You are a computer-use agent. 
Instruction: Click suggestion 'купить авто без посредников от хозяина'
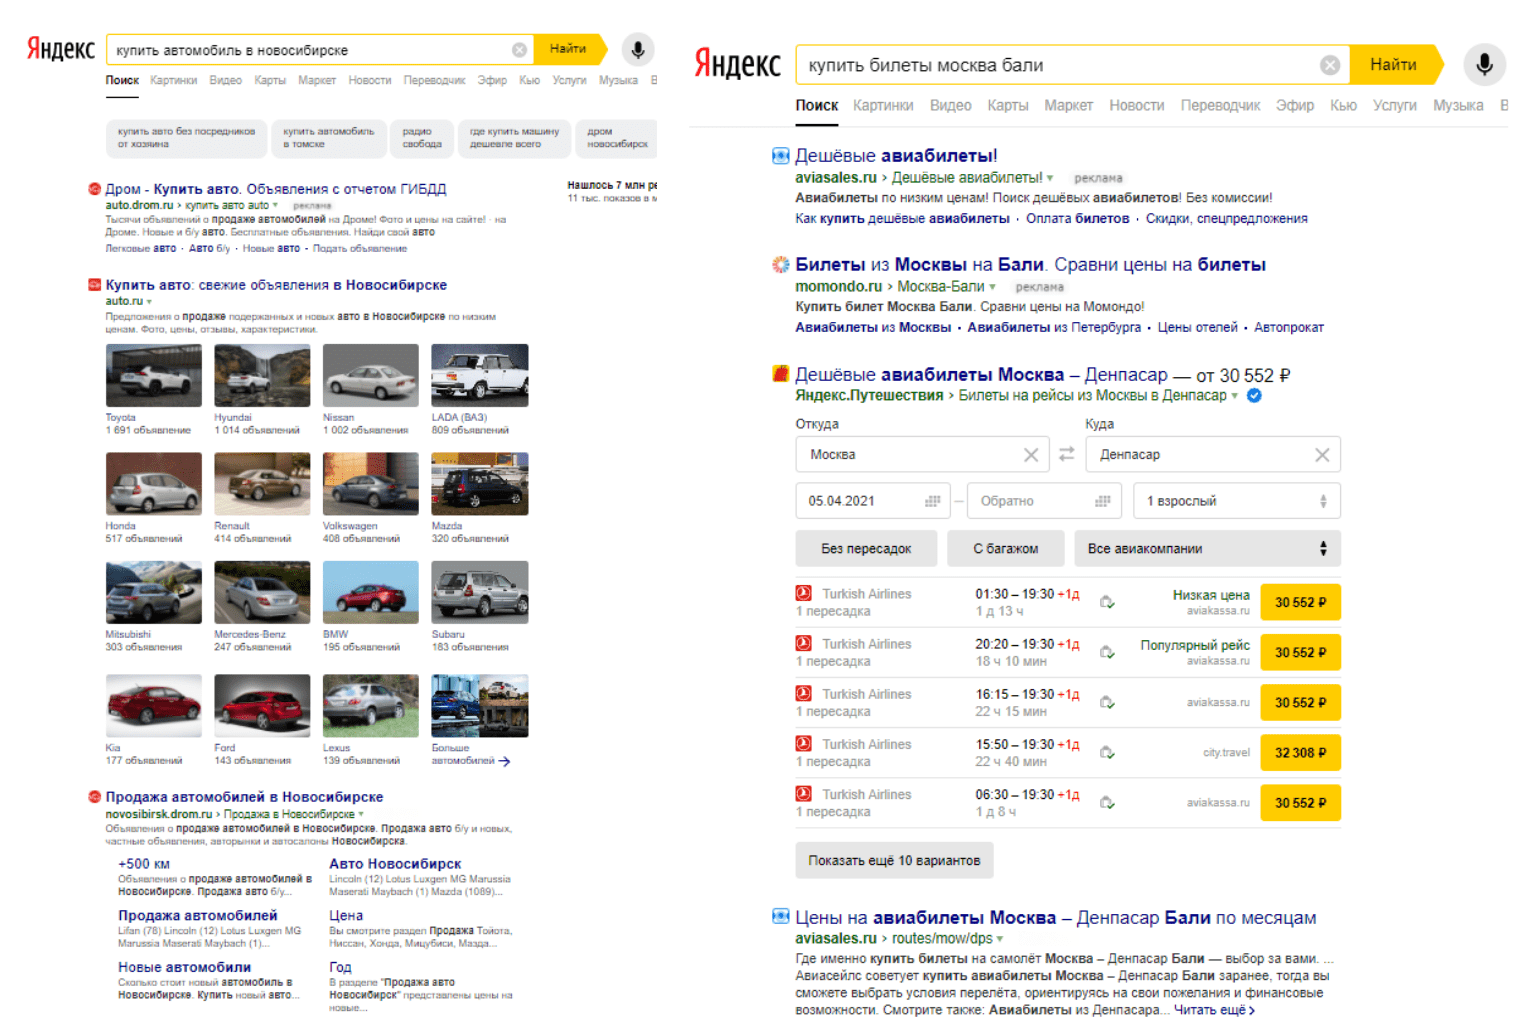click(x=186, y=138)
